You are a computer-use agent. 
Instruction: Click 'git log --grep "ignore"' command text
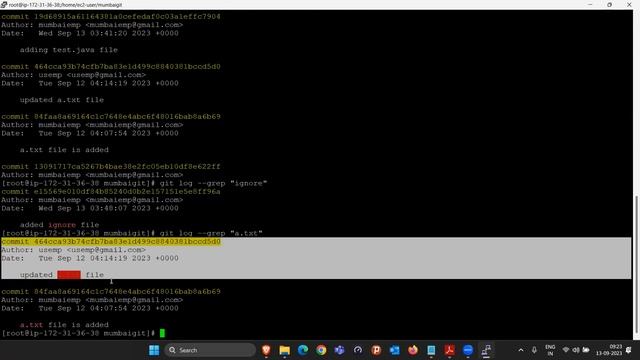point(213,183)
